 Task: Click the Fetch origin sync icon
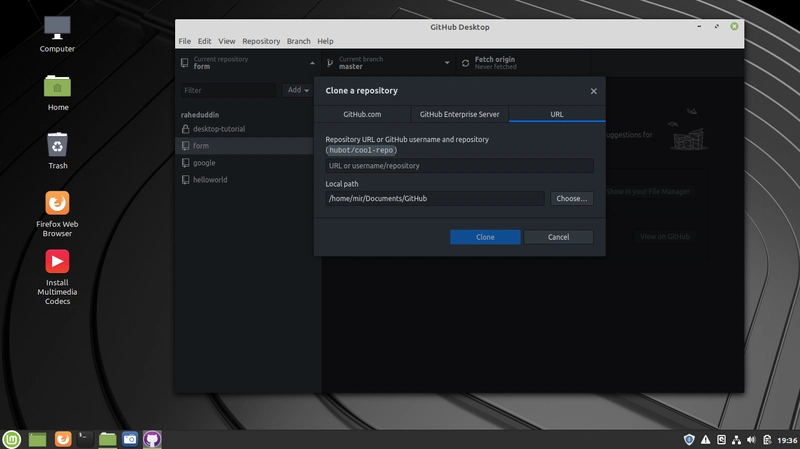(465, 63)
